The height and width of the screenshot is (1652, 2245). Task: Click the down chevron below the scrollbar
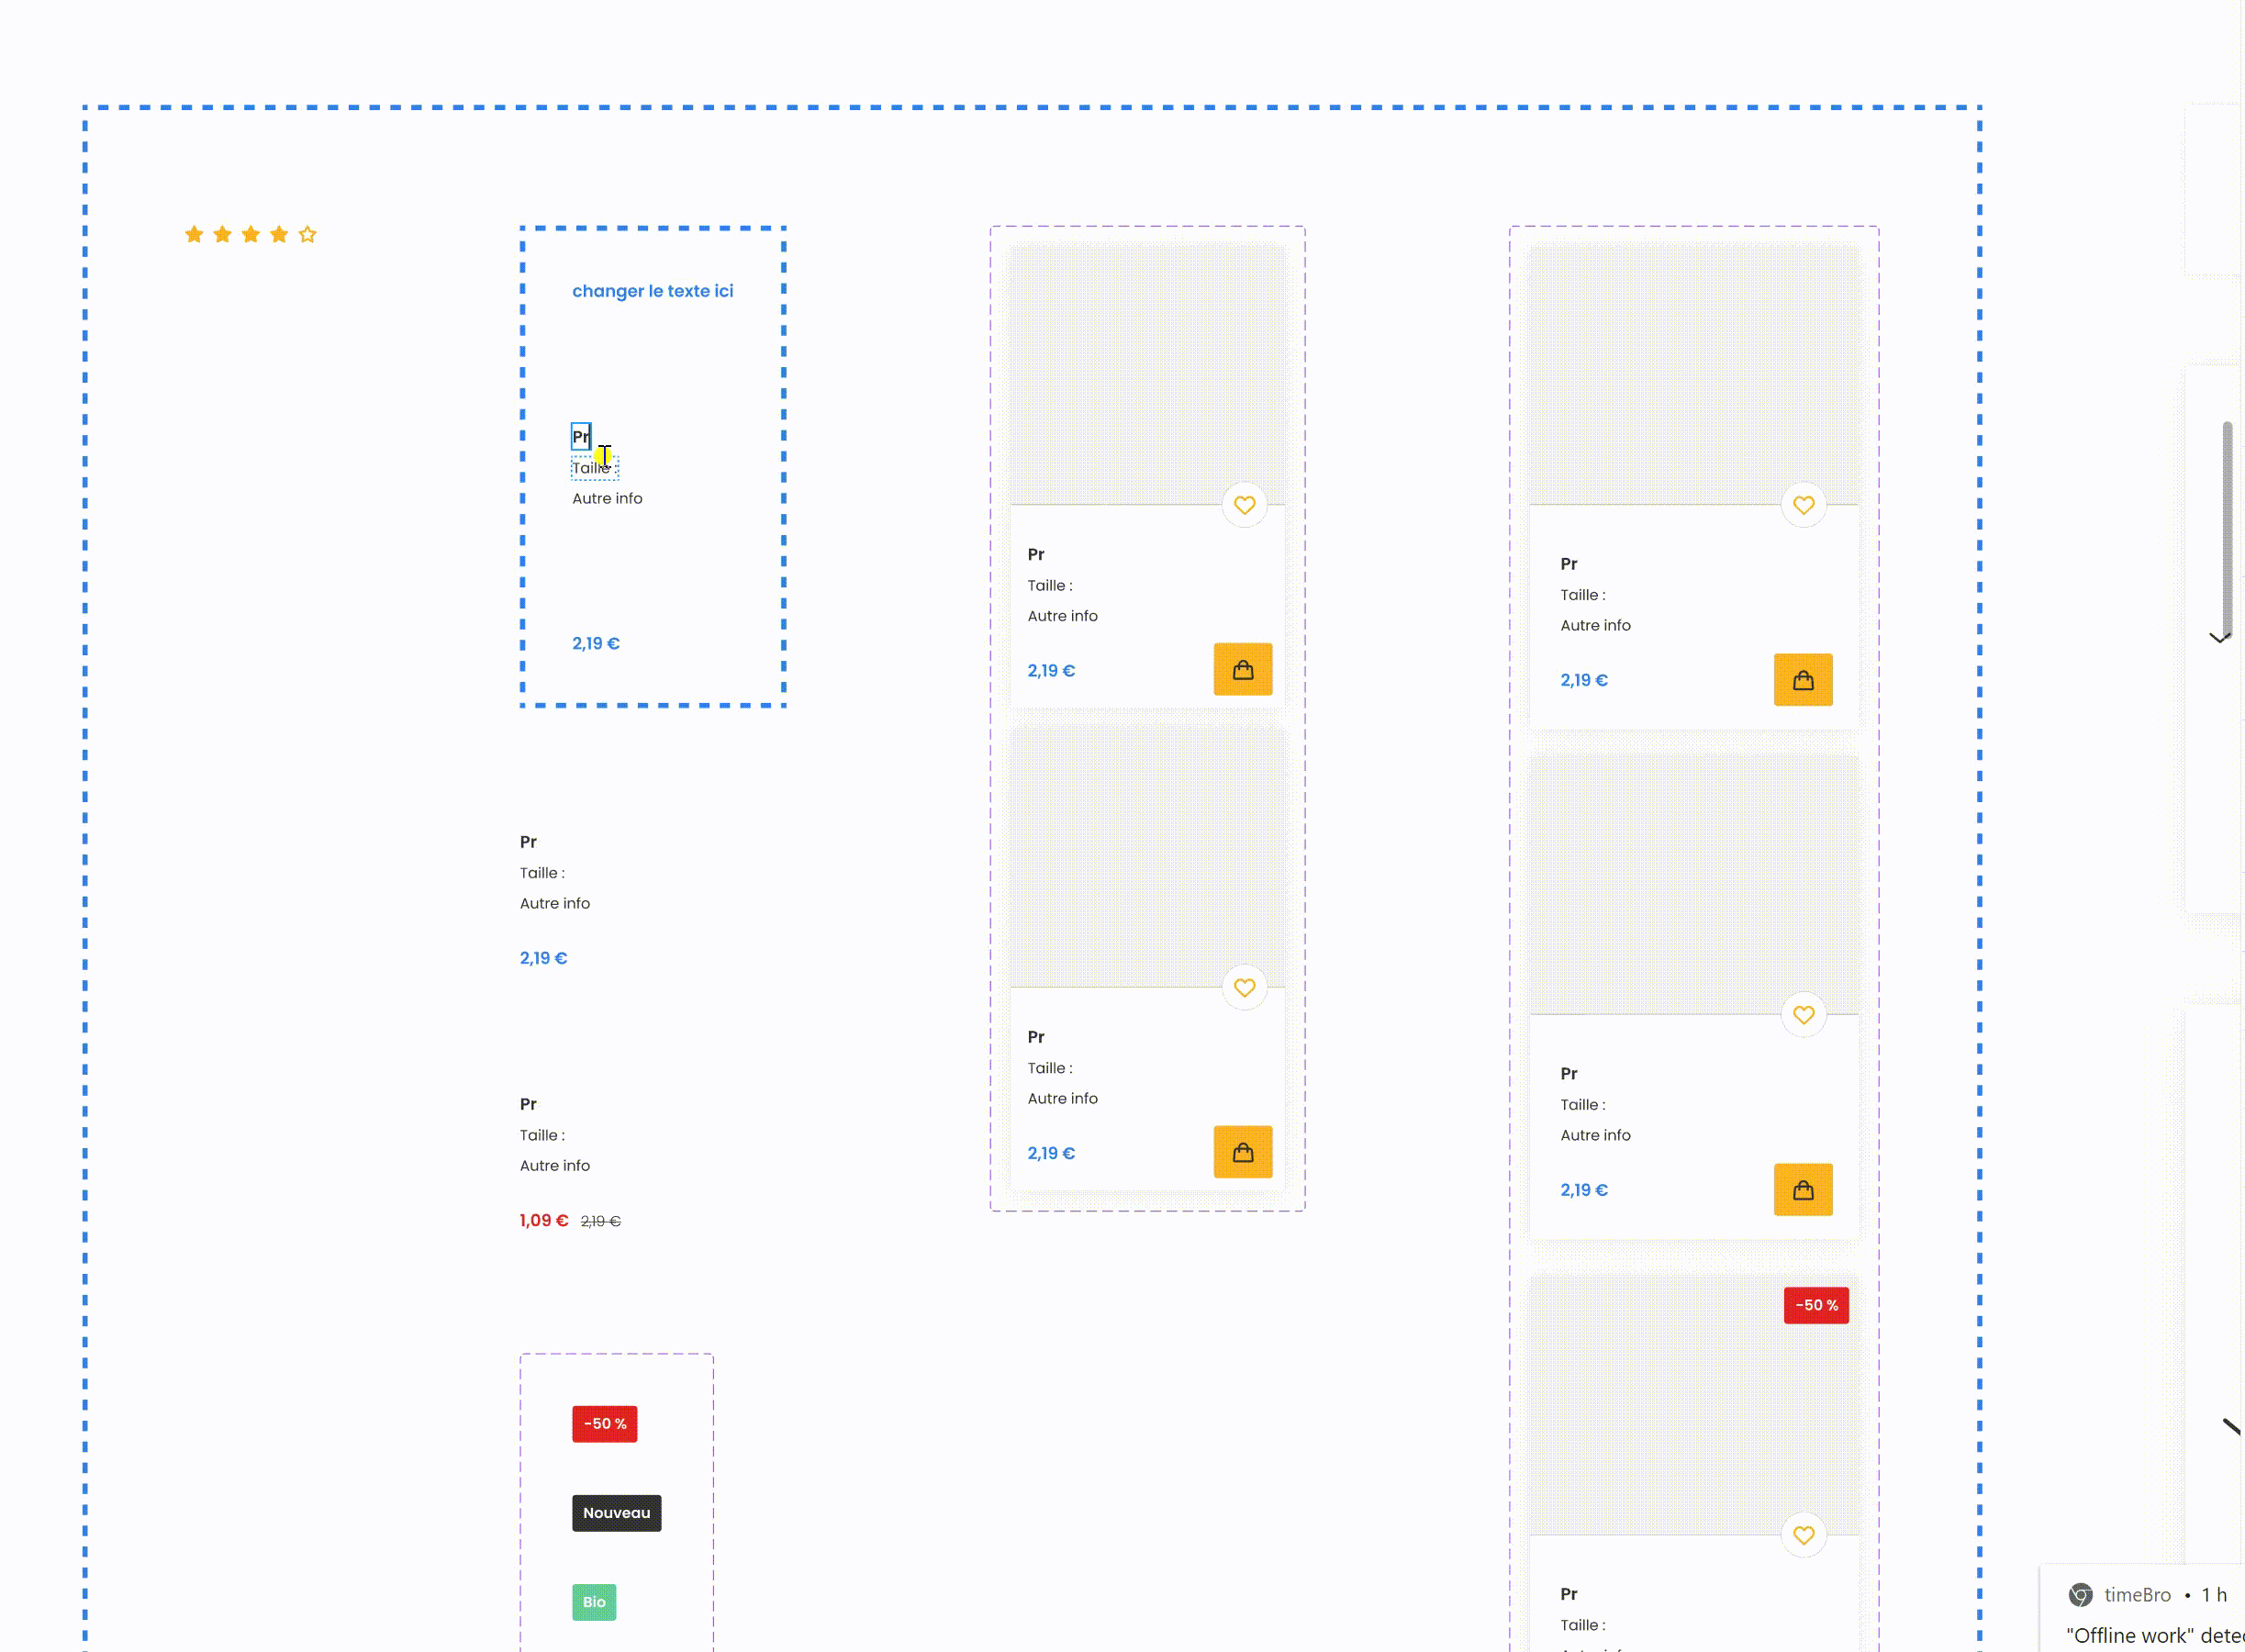pos(2219,637)
